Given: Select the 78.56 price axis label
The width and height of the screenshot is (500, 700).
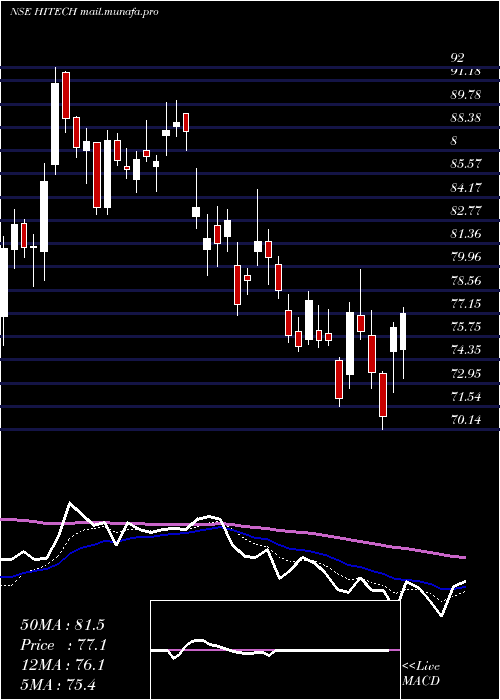Looking at the screenshot, I should click(x=466, y=281).
